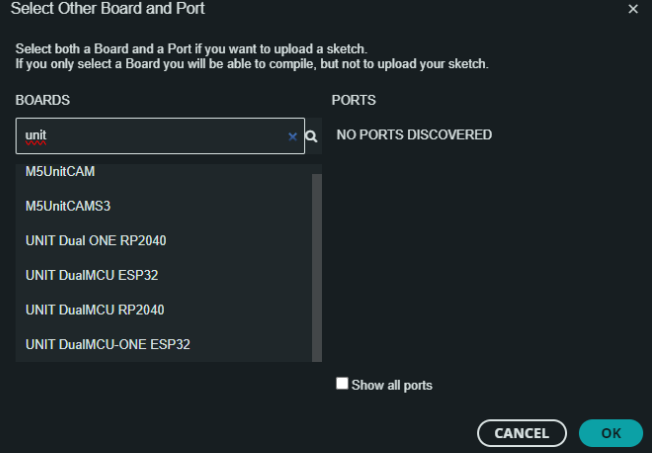Choose the UNIT DualMCU RP2040 entry
The image size is (652, 453).
coord(95,309)
